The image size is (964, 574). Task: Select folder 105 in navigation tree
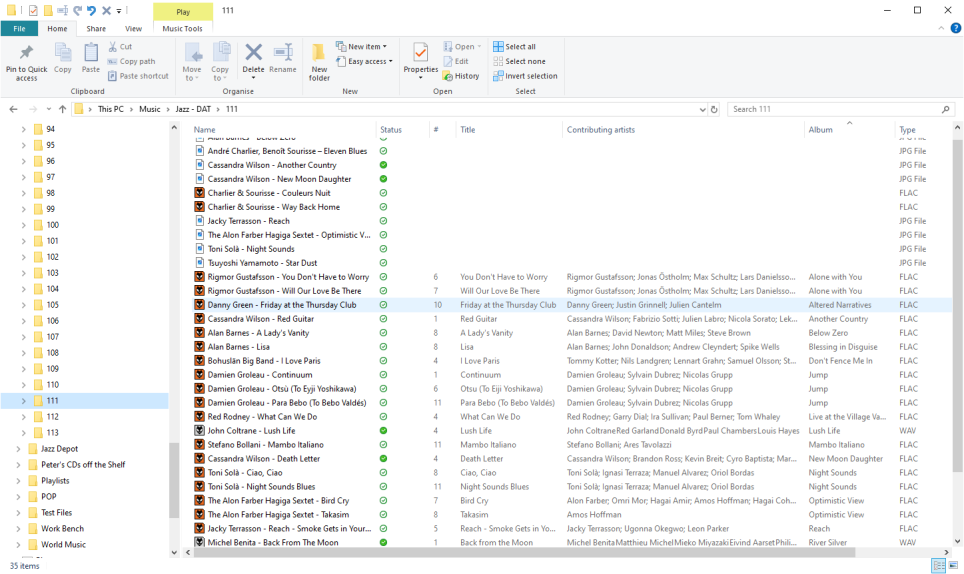point(53,305)
